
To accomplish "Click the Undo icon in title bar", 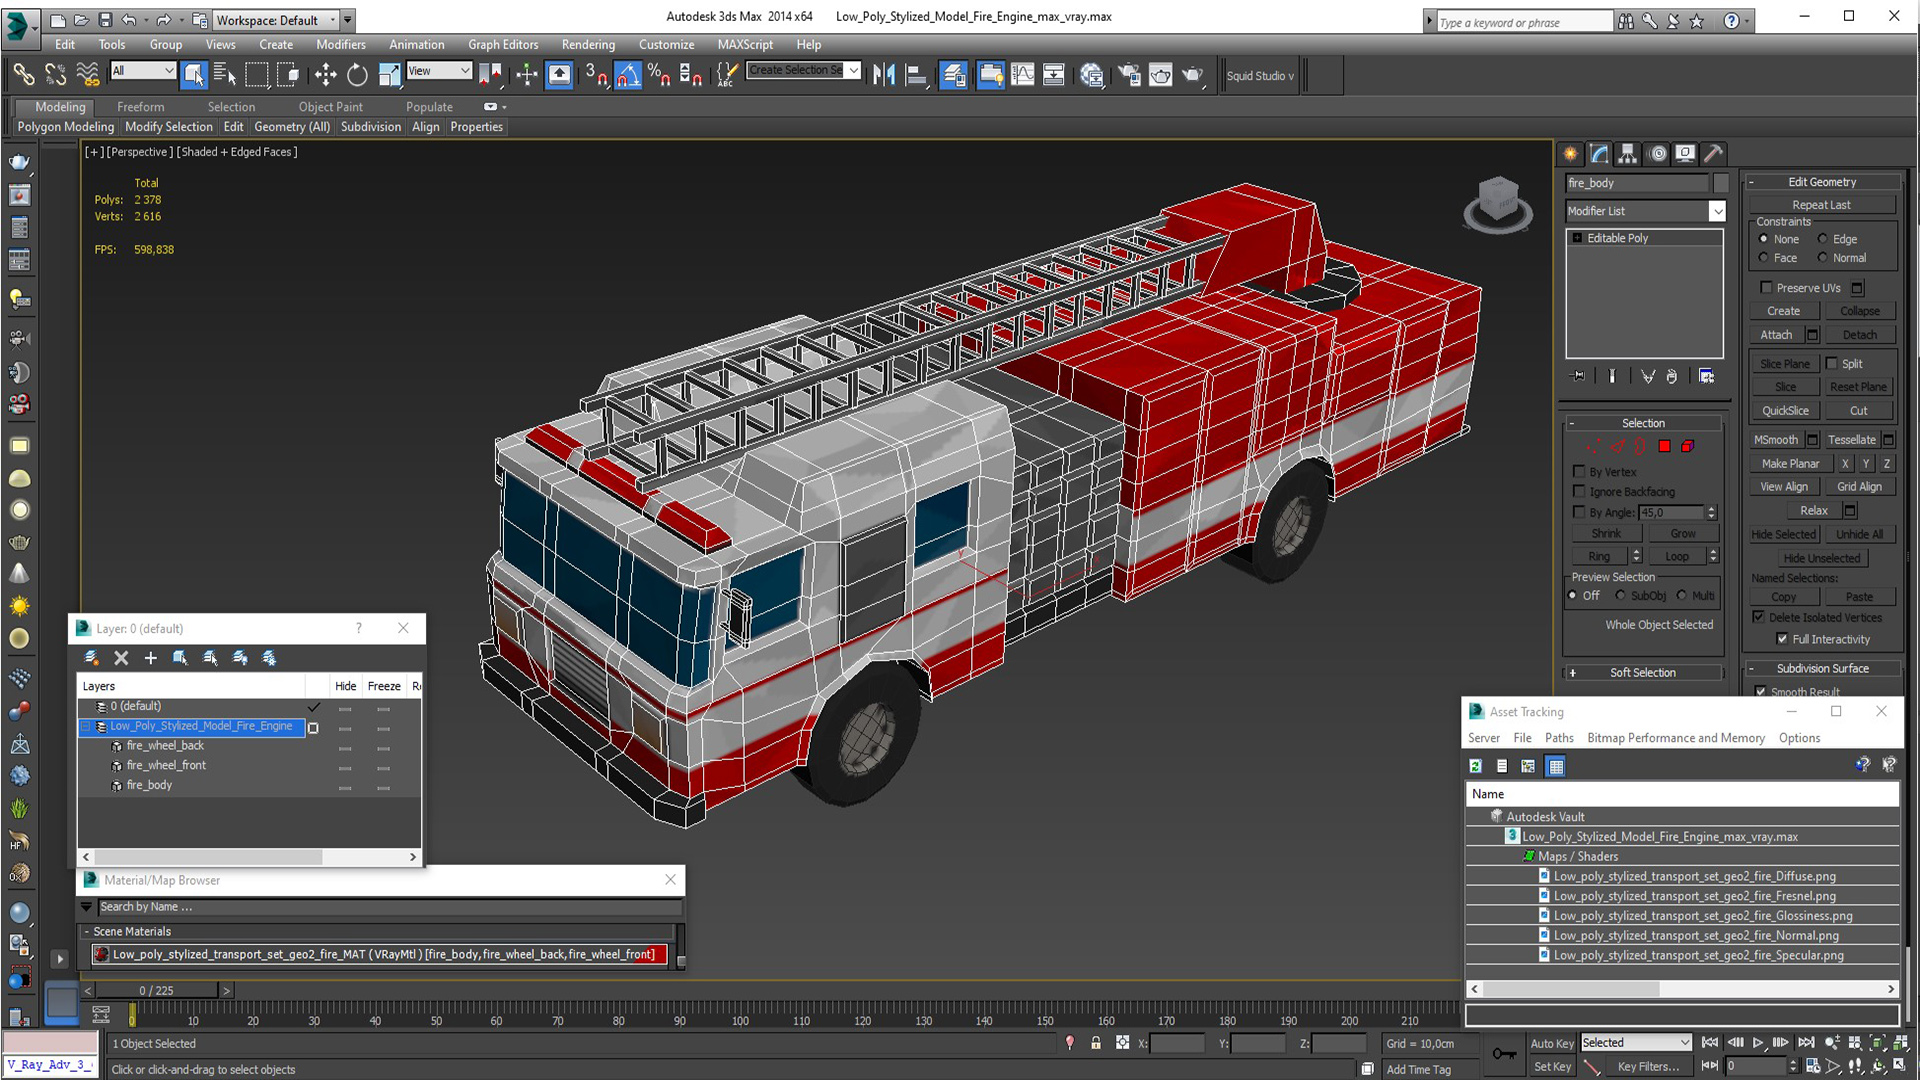I will click(129, 20).
